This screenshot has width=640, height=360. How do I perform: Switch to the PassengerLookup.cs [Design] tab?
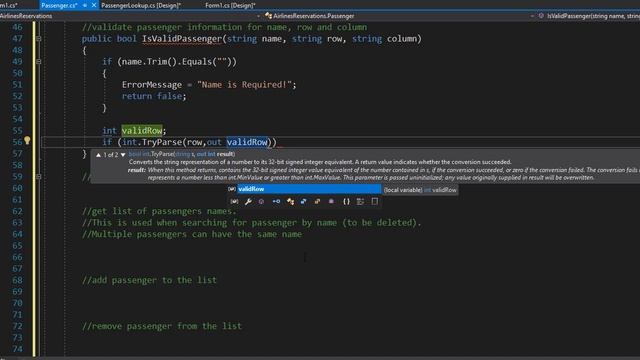pos(141,5)
